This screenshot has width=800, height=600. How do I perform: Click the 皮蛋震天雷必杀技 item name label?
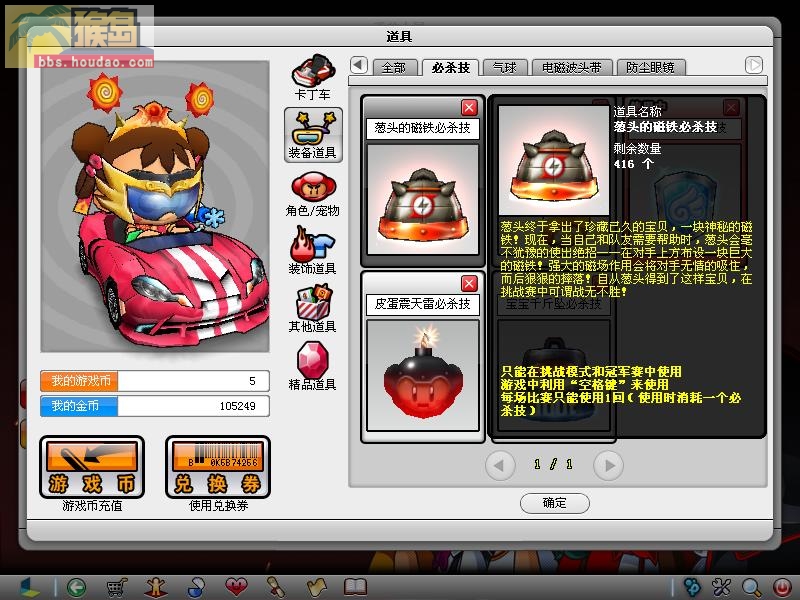point(423,304)
